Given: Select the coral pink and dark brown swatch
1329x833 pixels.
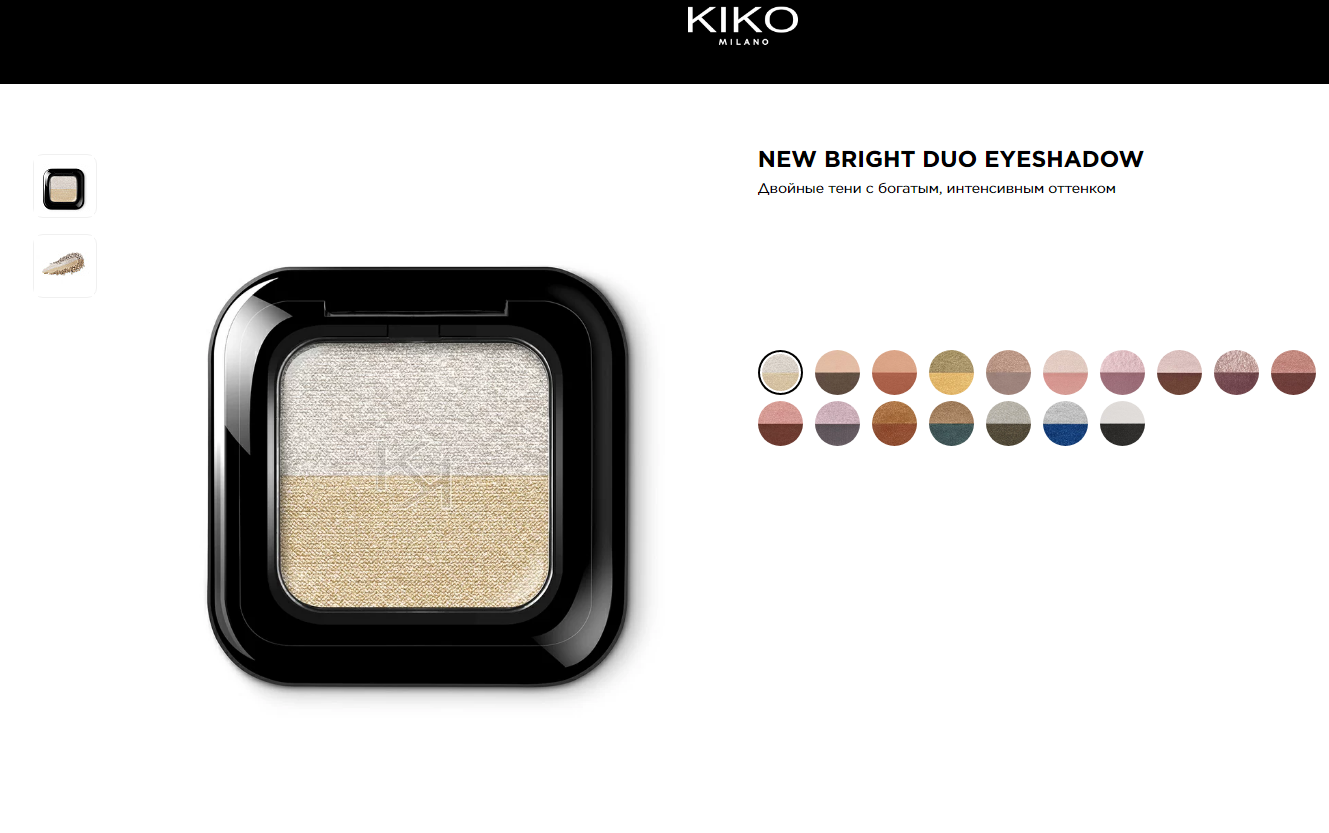Looking at the screenshot, I should [x=780, y=423].
